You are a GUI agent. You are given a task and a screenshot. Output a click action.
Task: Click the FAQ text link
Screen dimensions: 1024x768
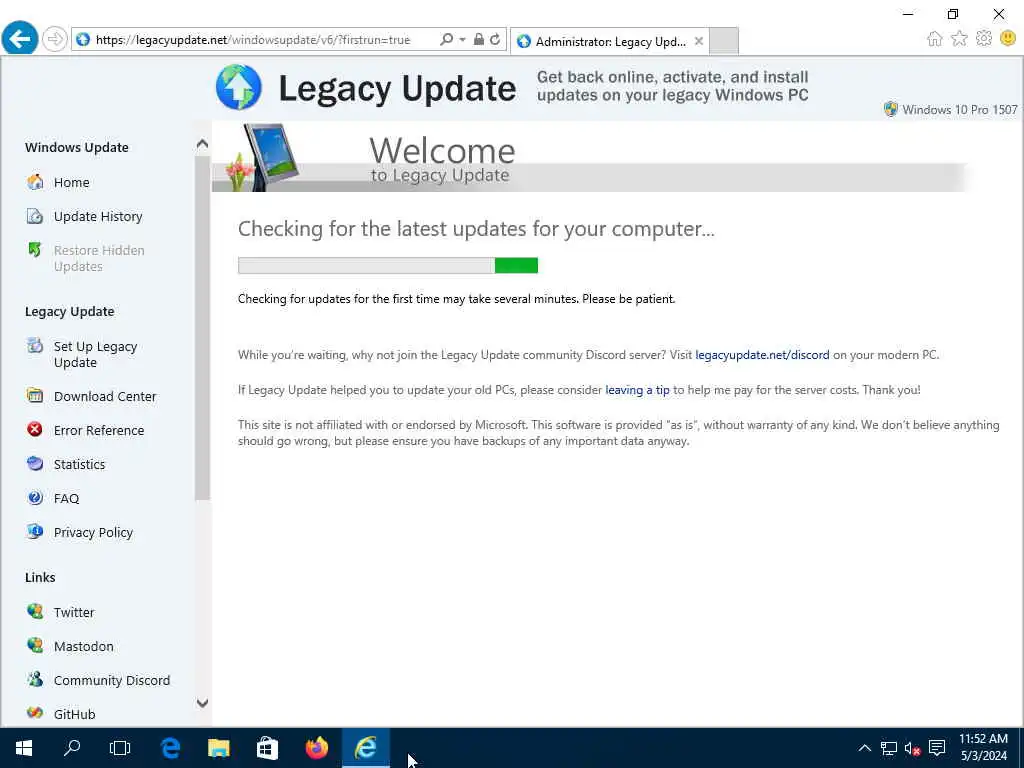[67, 498]
